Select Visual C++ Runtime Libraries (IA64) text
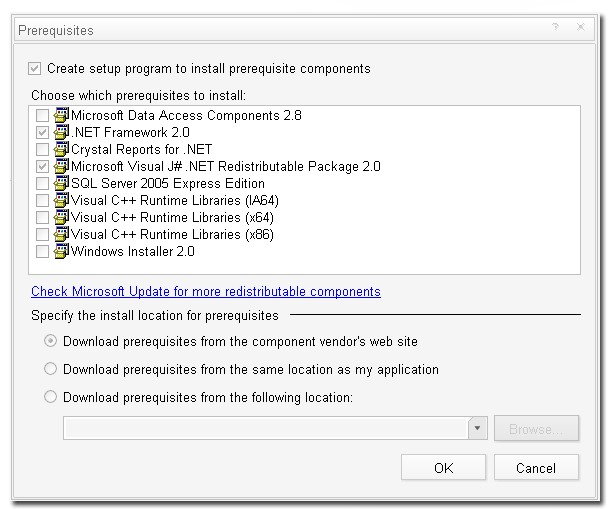This screenshot has width=609, height=509. [x=175, y=201]
